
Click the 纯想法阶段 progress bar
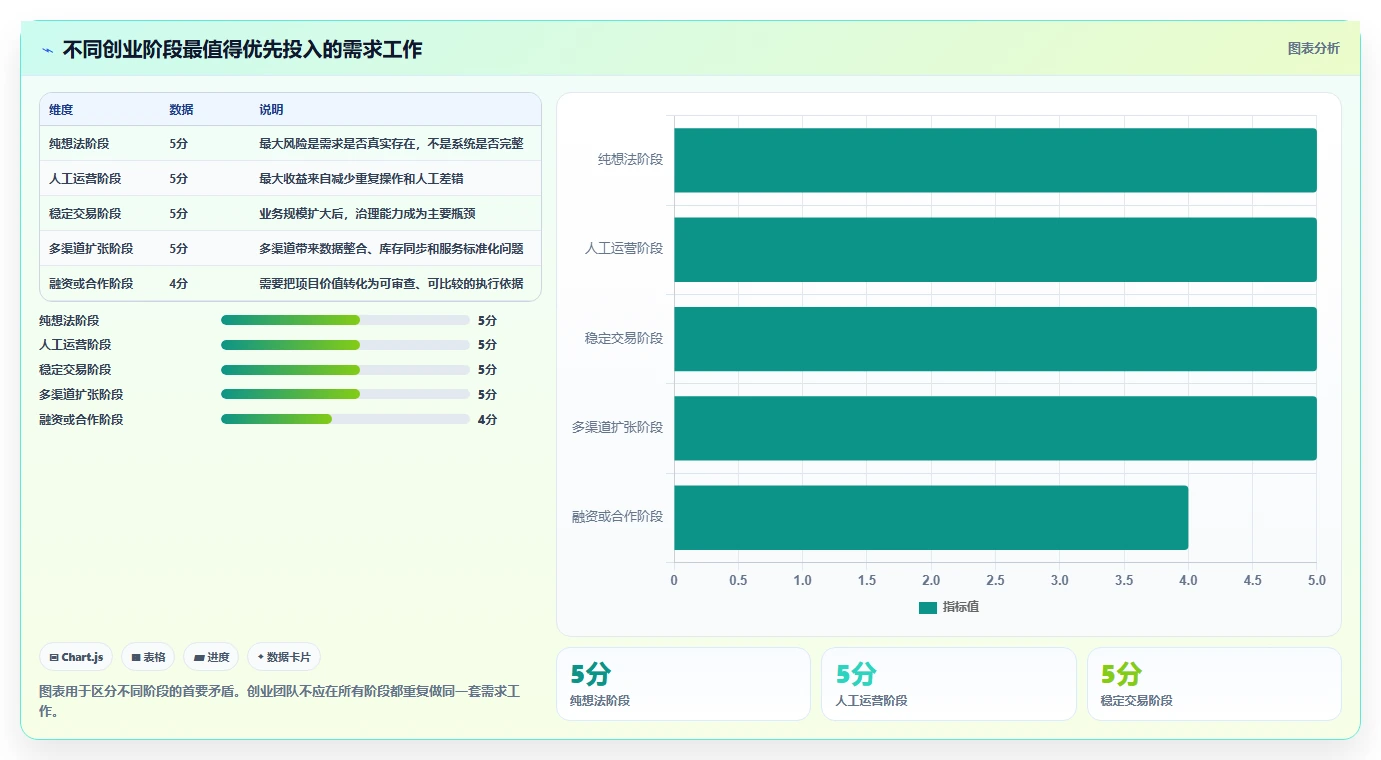(x=345, y=320)
